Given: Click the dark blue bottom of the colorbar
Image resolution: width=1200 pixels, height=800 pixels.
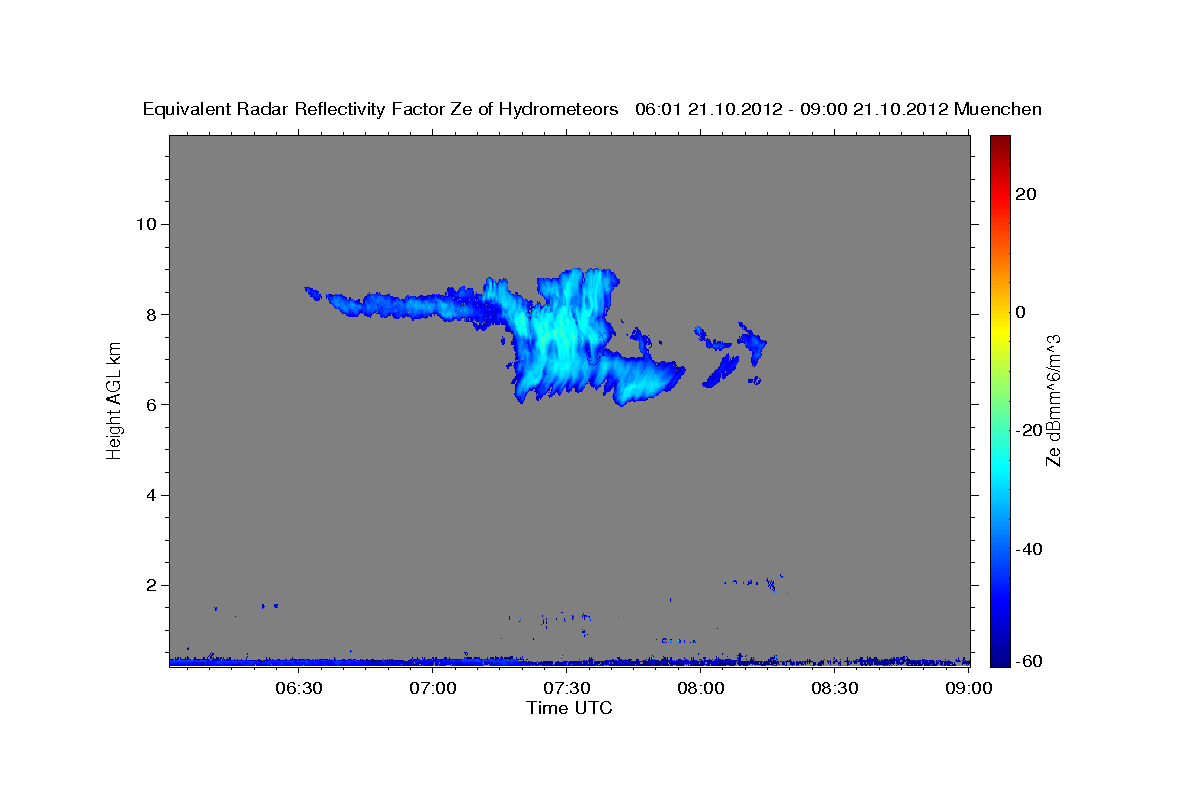Looking at the screenshot, I should pyautogui.click(x=1000, y=652).
